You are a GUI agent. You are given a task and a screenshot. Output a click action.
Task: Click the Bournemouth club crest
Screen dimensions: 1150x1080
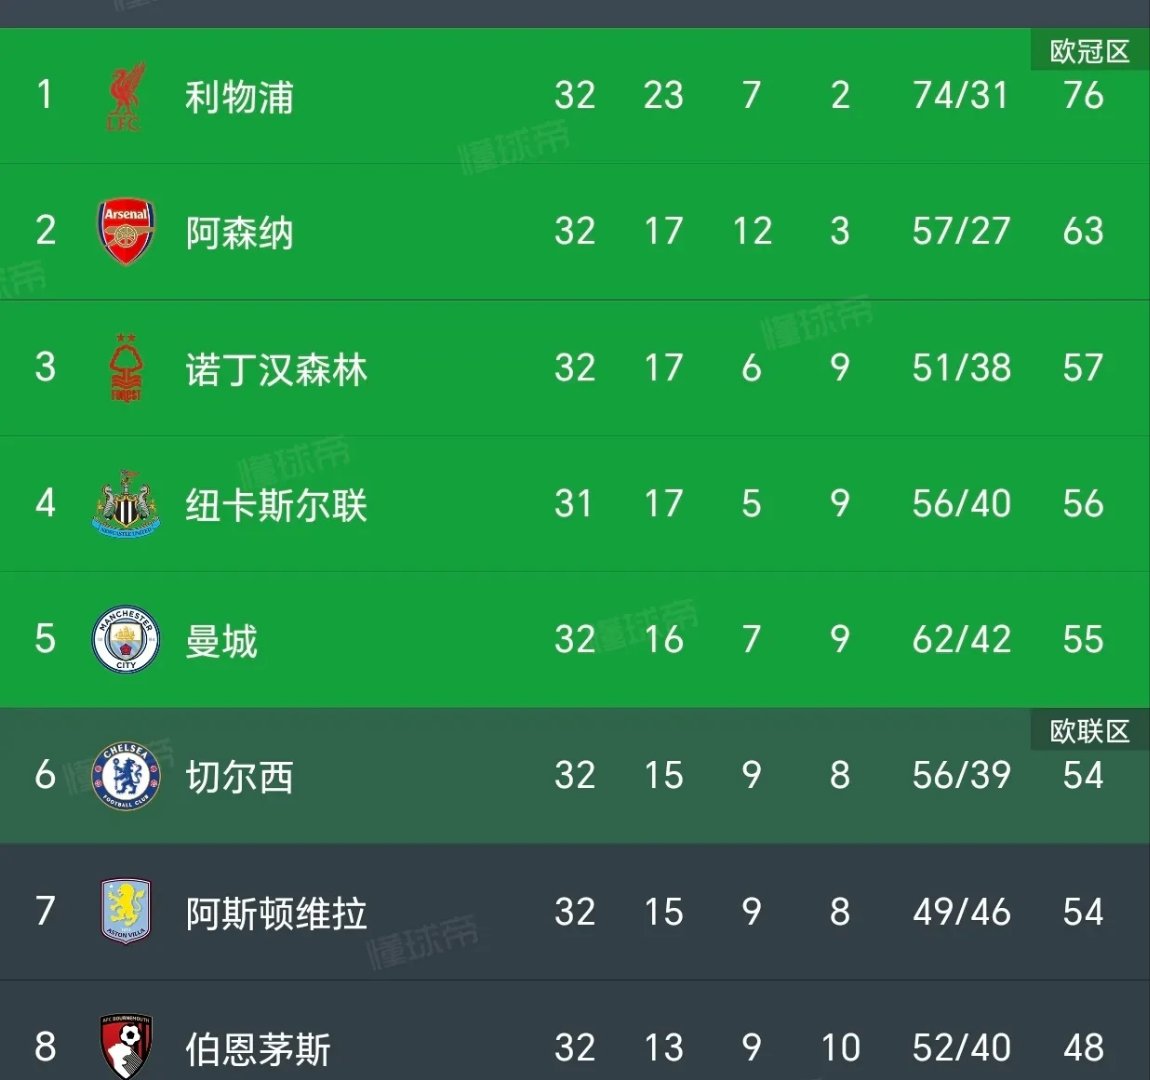pyautogui.click(x=126, y=1046)
